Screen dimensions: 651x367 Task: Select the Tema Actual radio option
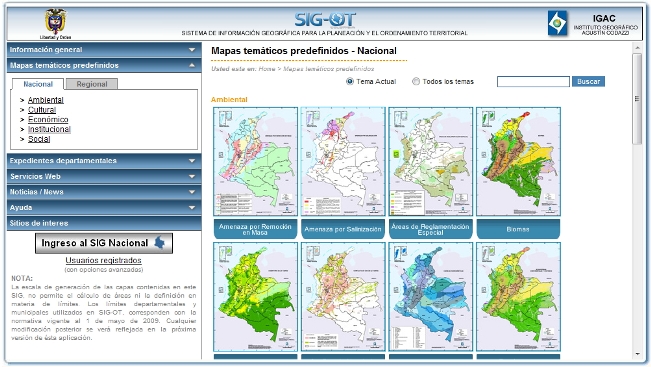click(350, 81)
